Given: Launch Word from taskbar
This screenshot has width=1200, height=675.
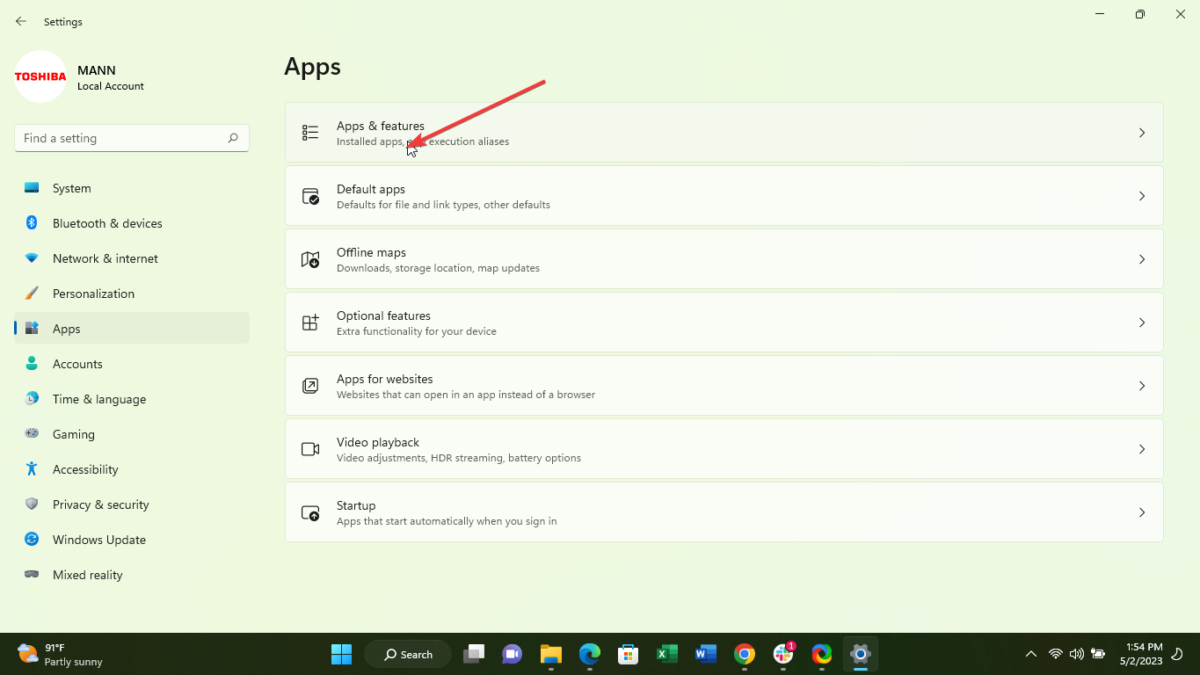Looking at the screenshot, I should [705, 654].
